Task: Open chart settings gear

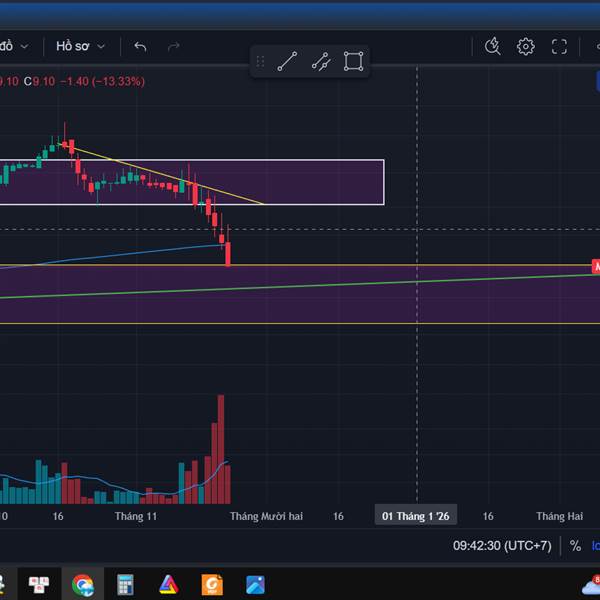Action: [x=526, y=47]
